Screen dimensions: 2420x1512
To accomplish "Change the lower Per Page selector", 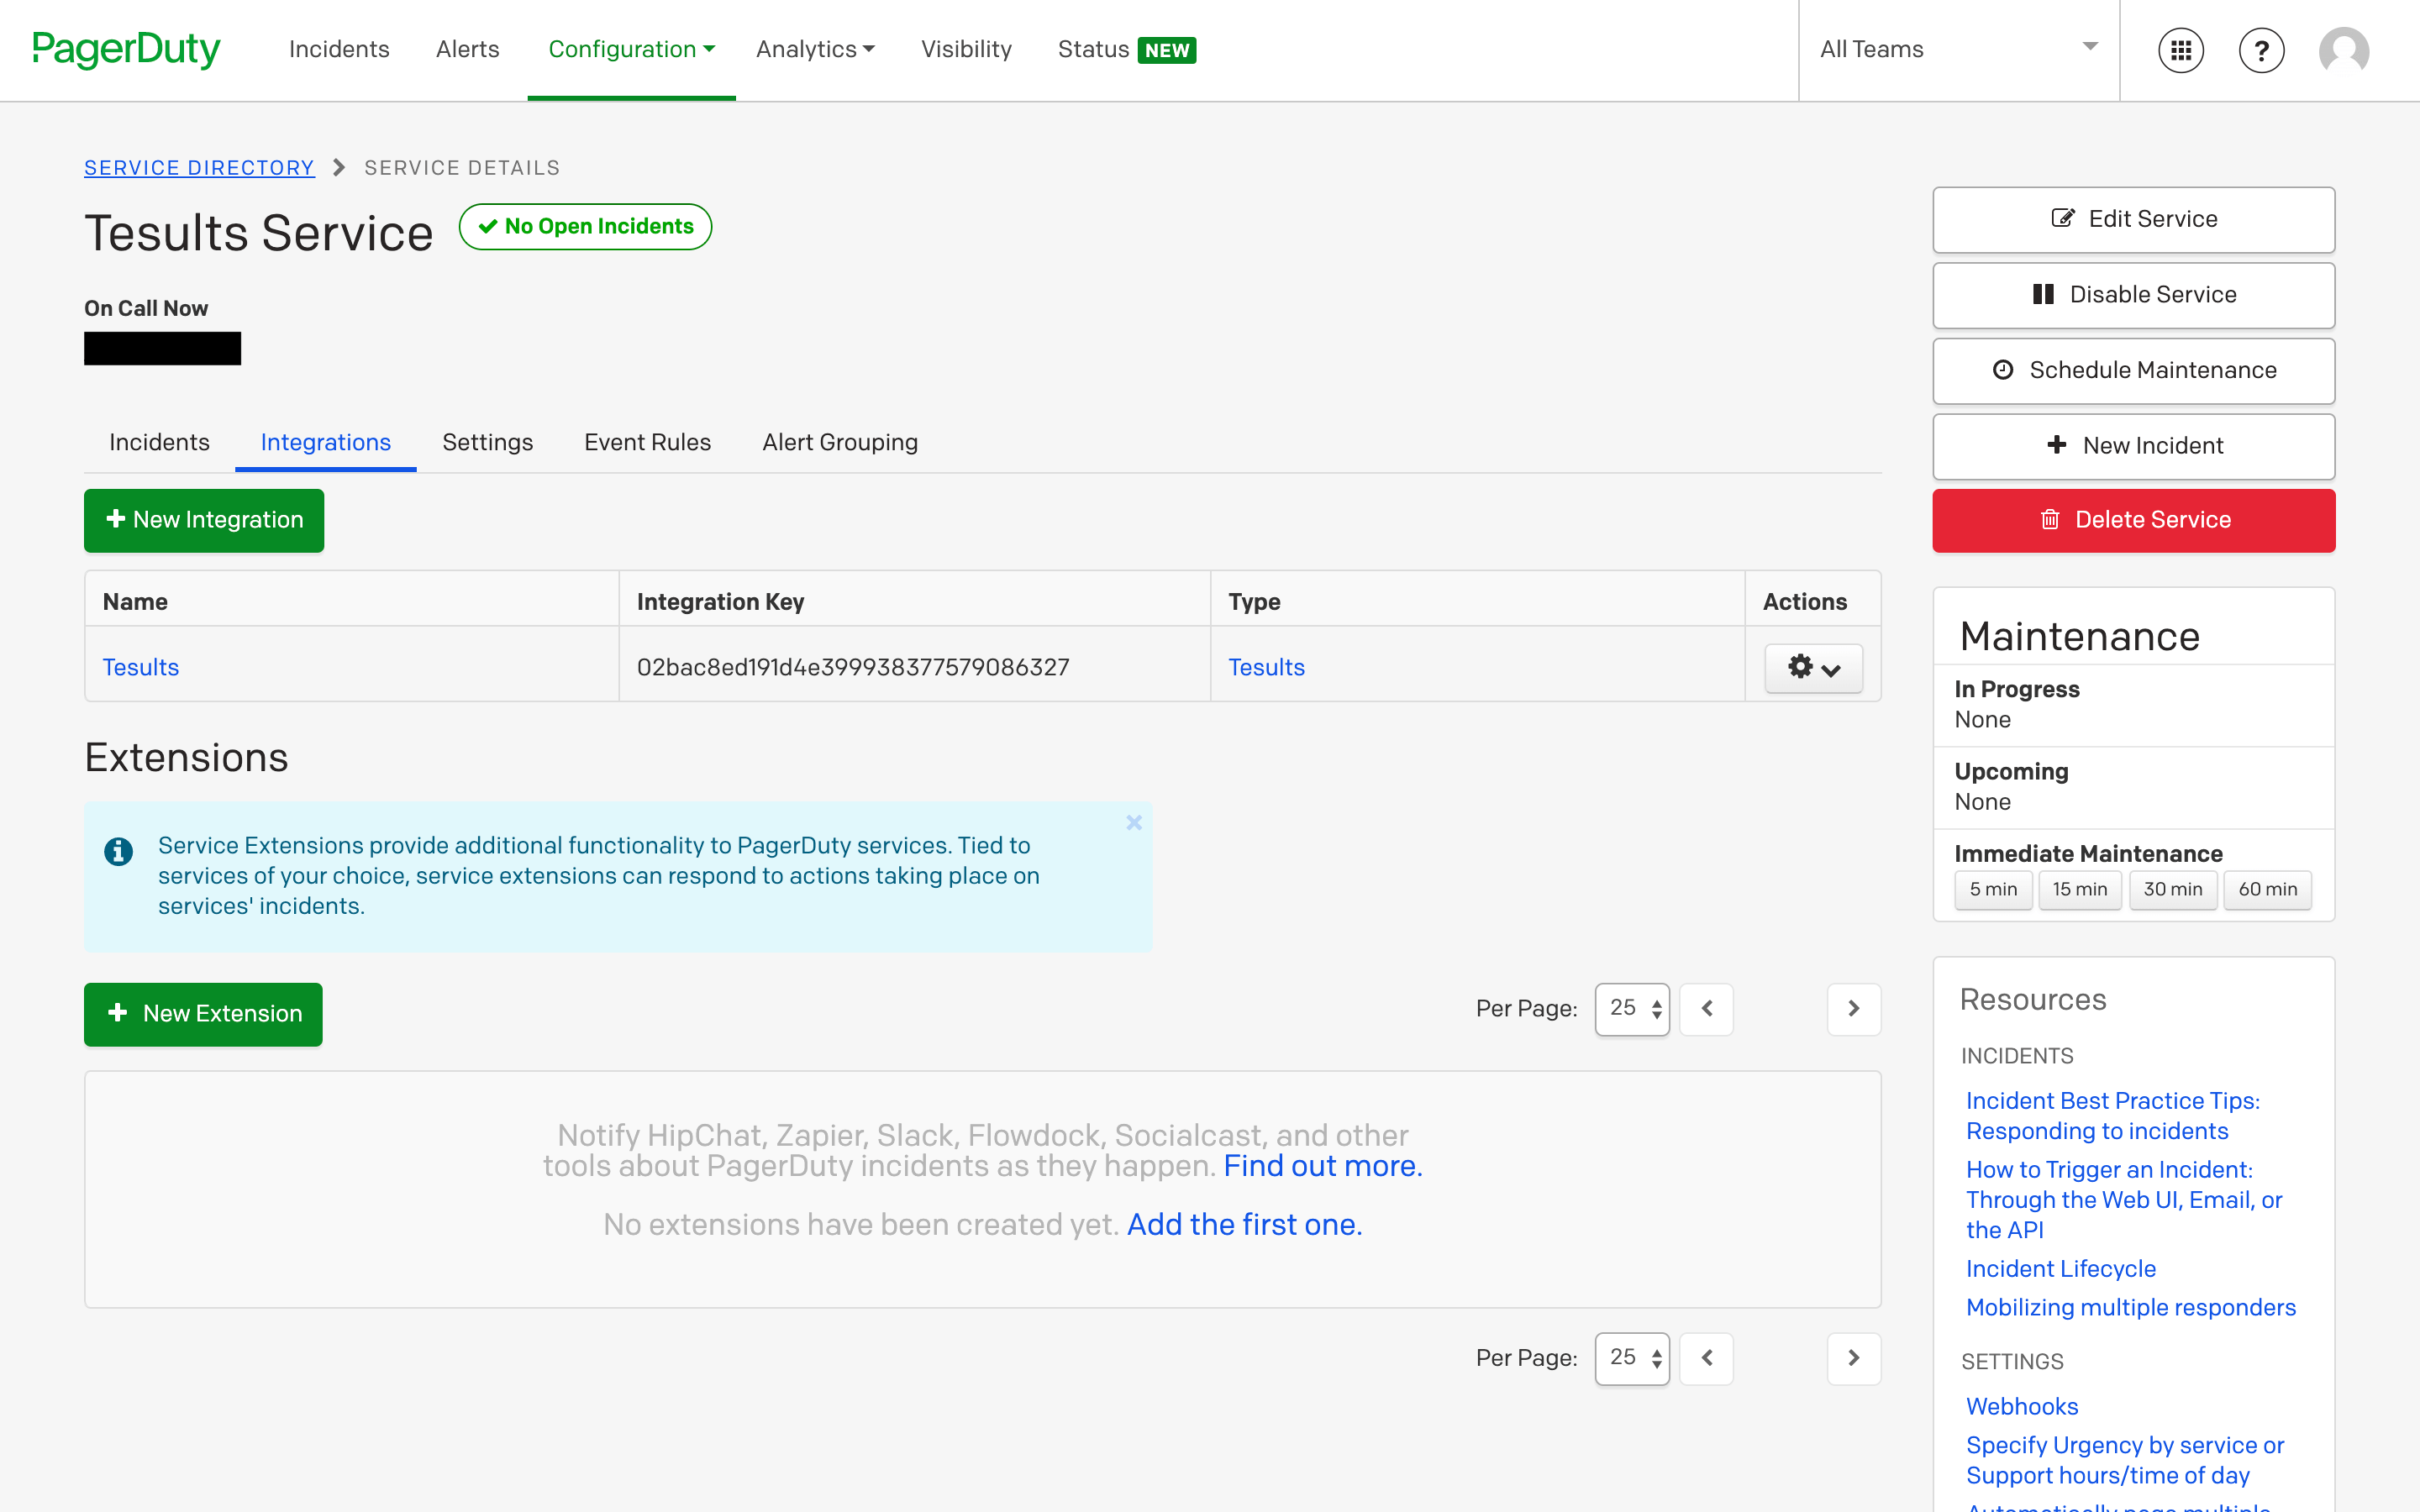I will (x=1632, y=1358).
